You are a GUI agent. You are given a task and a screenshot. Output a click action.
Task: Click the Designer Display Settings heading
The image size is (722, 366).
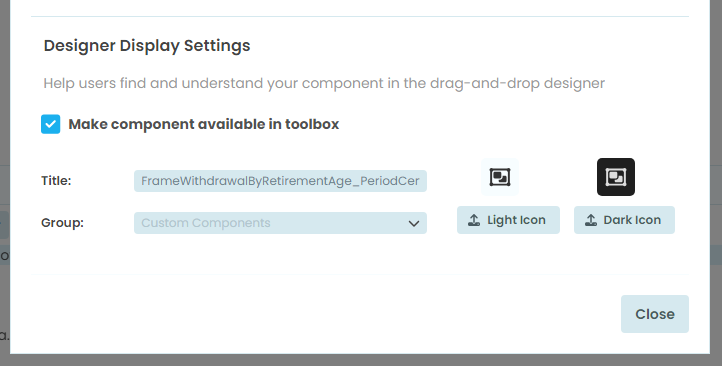coord(147,46)
